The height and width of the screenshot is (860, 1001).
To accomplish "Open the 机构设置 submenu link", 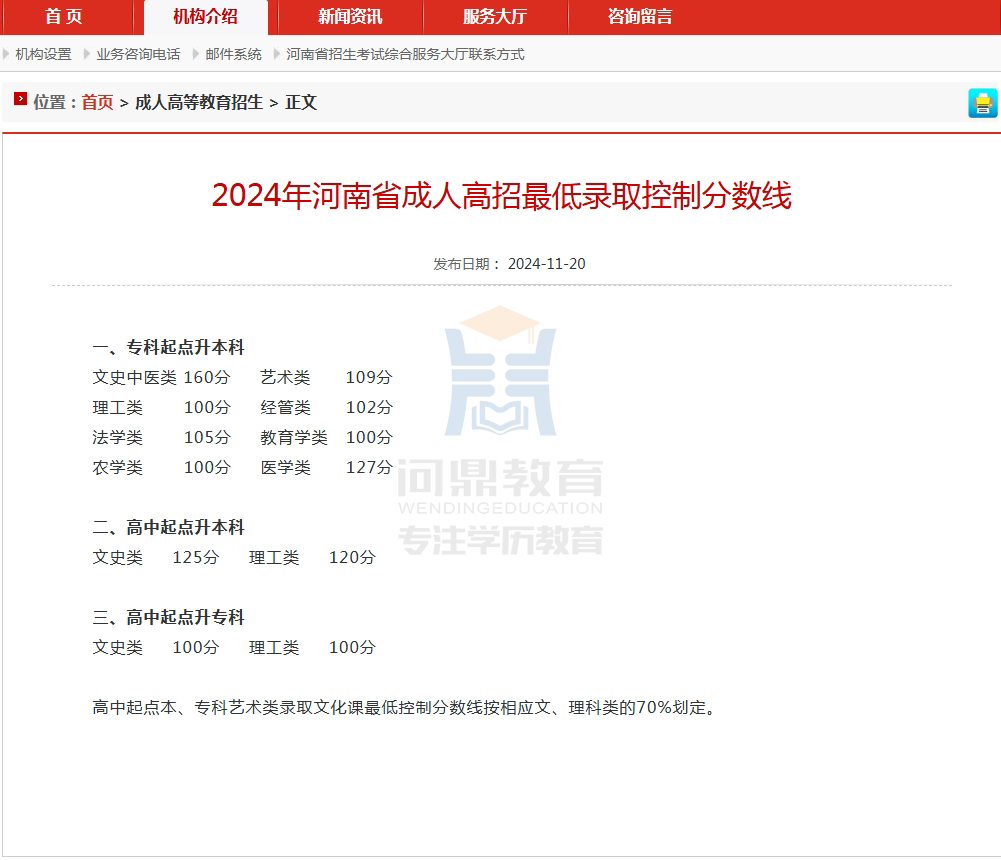I will click(x=44, y=54).
